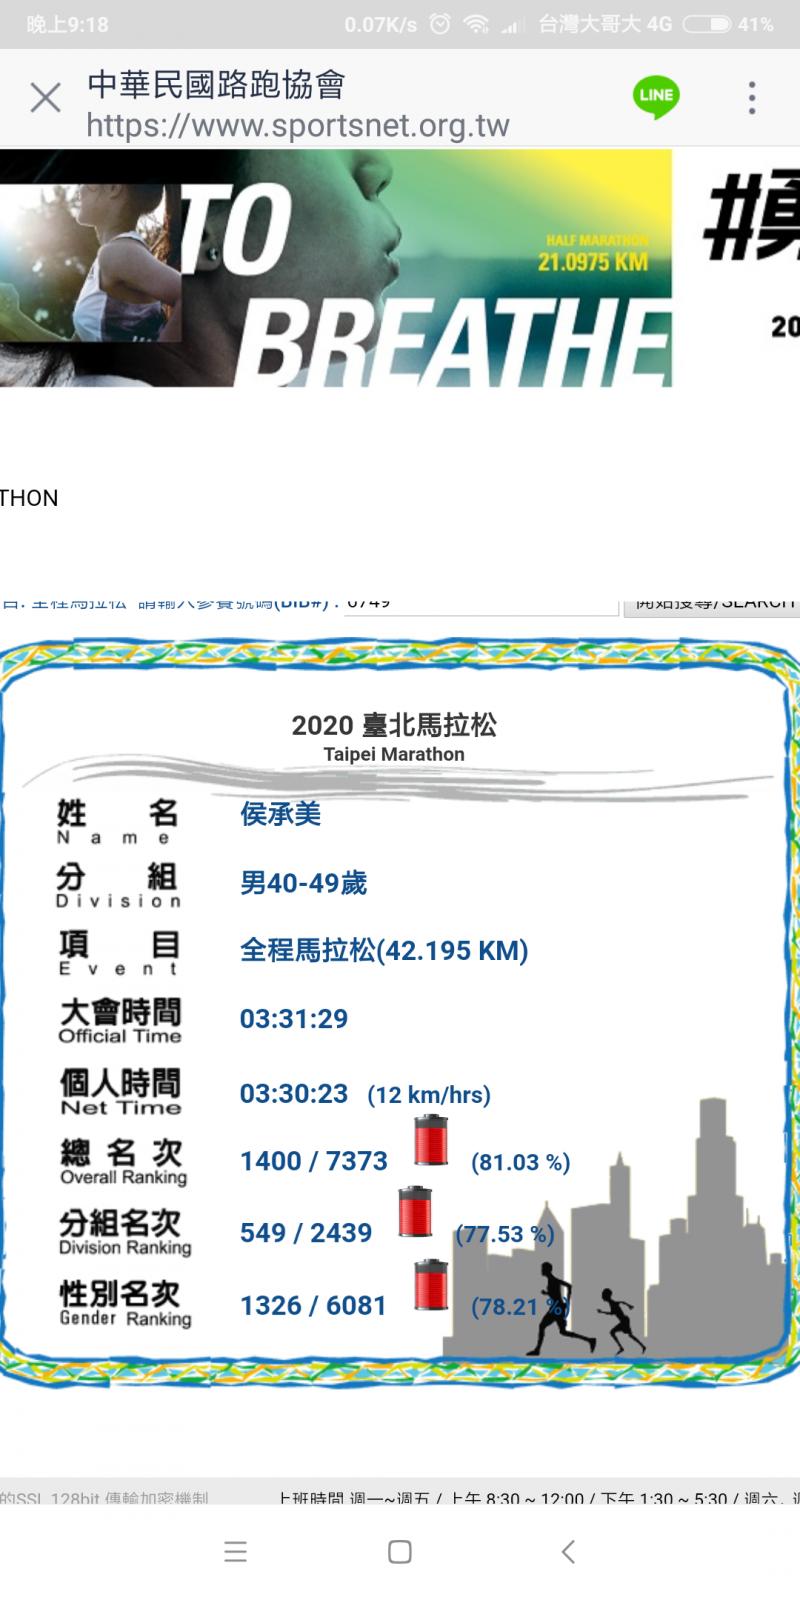This screenshot has height=1600, width=800.
Task: Tap the 性別名次 Gender Ranking label
Action: point(125,1304)
